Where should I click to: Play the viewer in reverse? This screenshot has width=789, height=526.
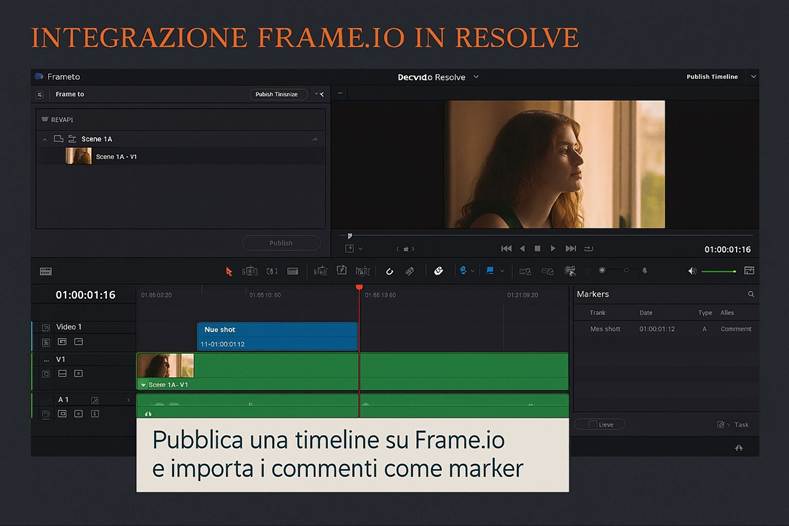pos(522,249)
